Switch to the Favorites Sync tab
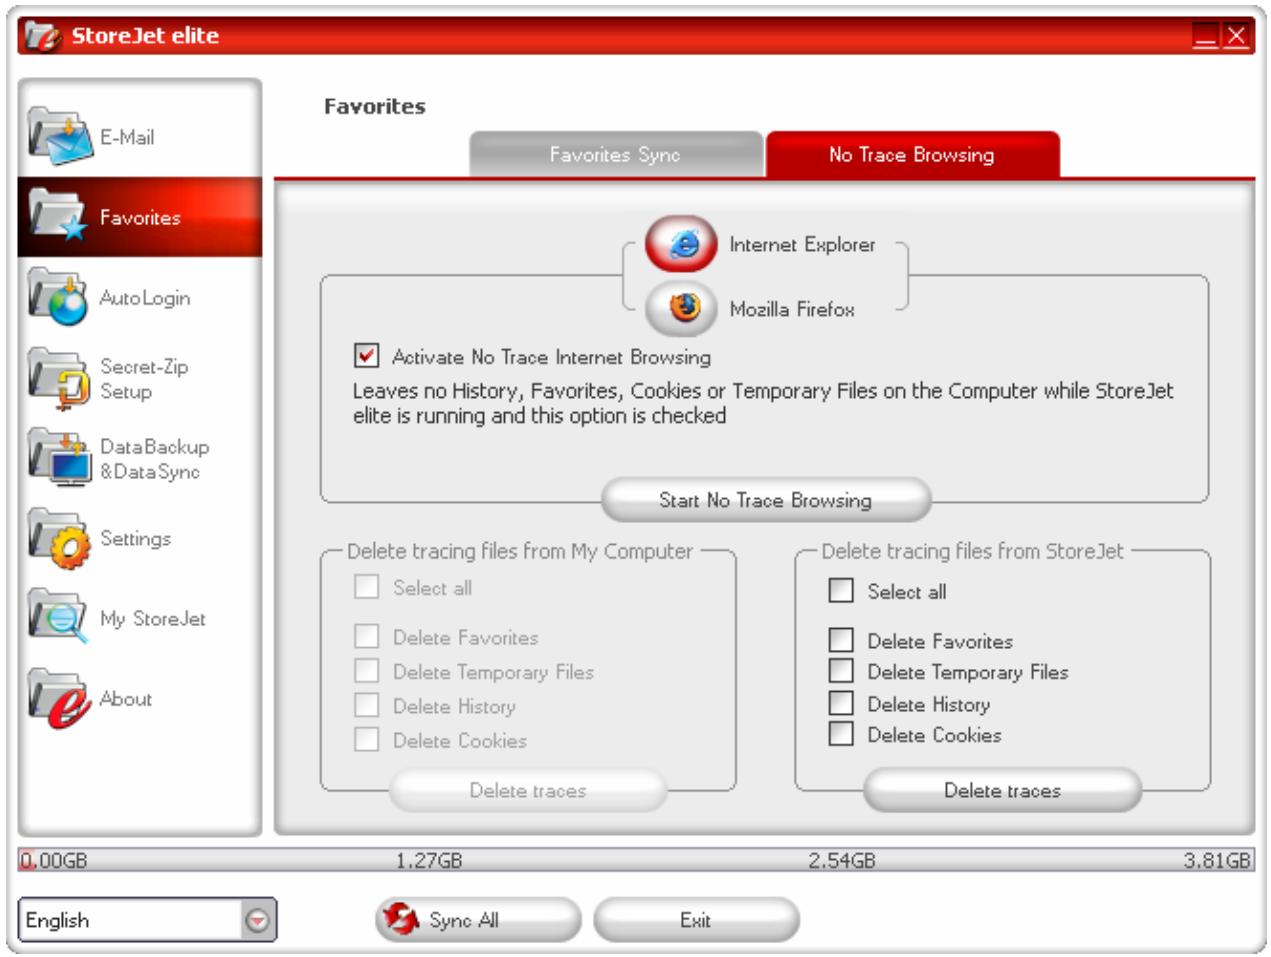1271x957 pixels. (x=616, y=156)
